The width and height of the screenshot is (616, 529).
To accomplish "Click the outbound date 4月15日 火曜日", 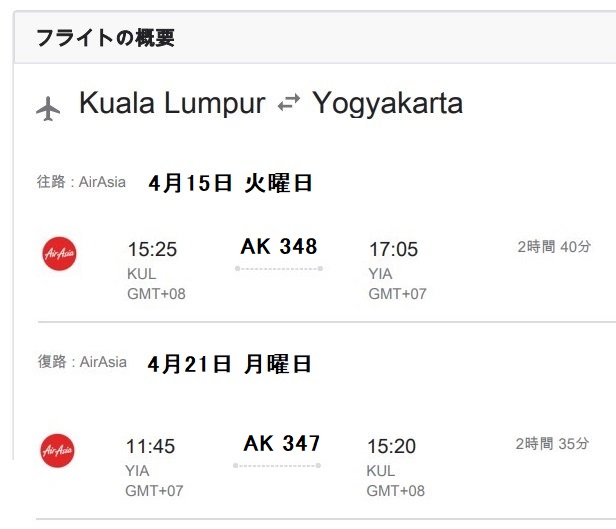I will tap(230, 183).
